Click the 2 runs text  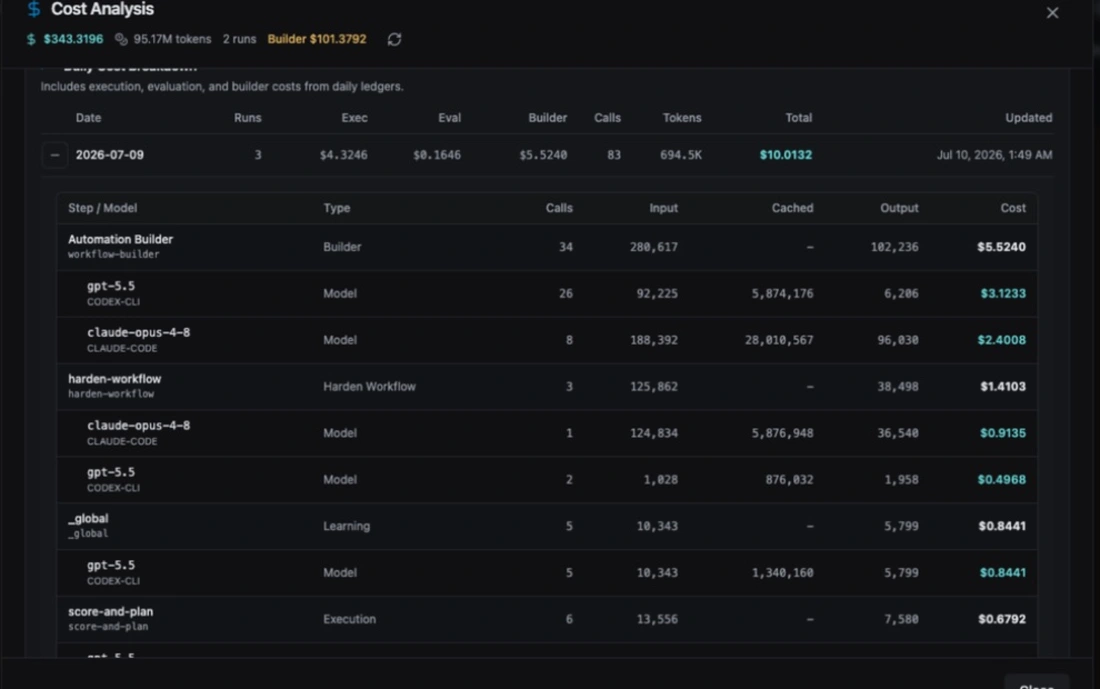click(x=239, y=39)
